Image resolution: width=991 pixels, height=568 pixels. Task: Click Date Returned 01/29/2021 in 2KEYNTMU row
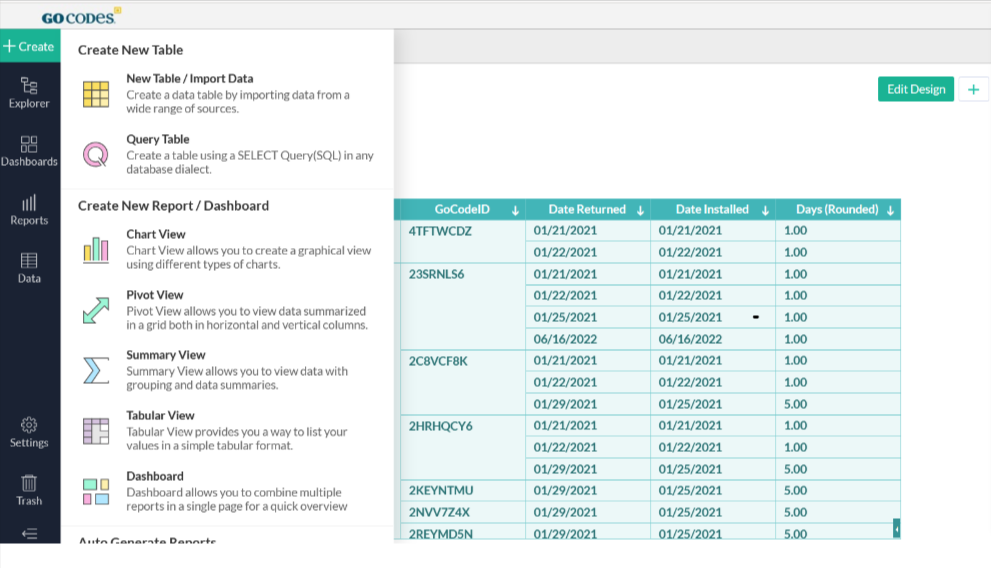click(588, 490)
